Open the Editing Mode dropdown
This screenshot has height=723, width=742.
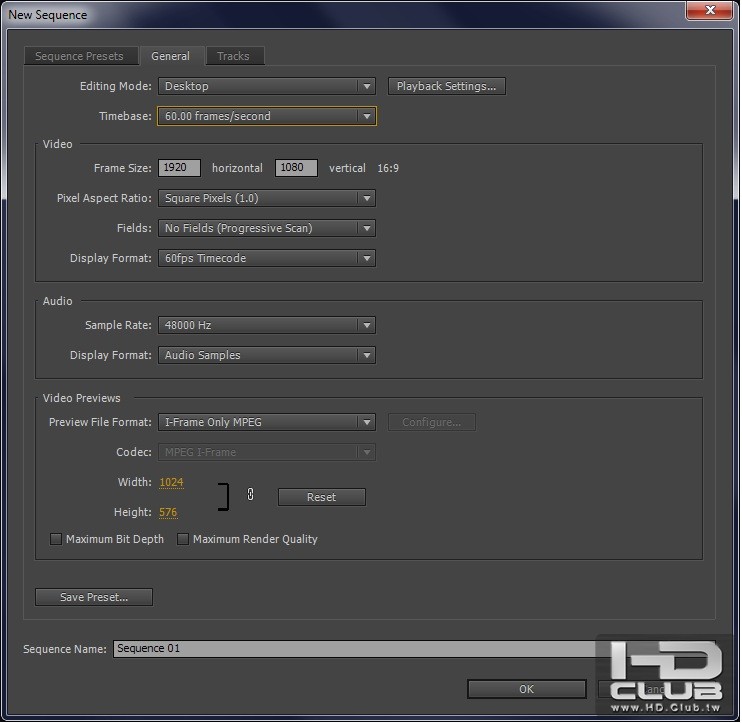[267, 86]
